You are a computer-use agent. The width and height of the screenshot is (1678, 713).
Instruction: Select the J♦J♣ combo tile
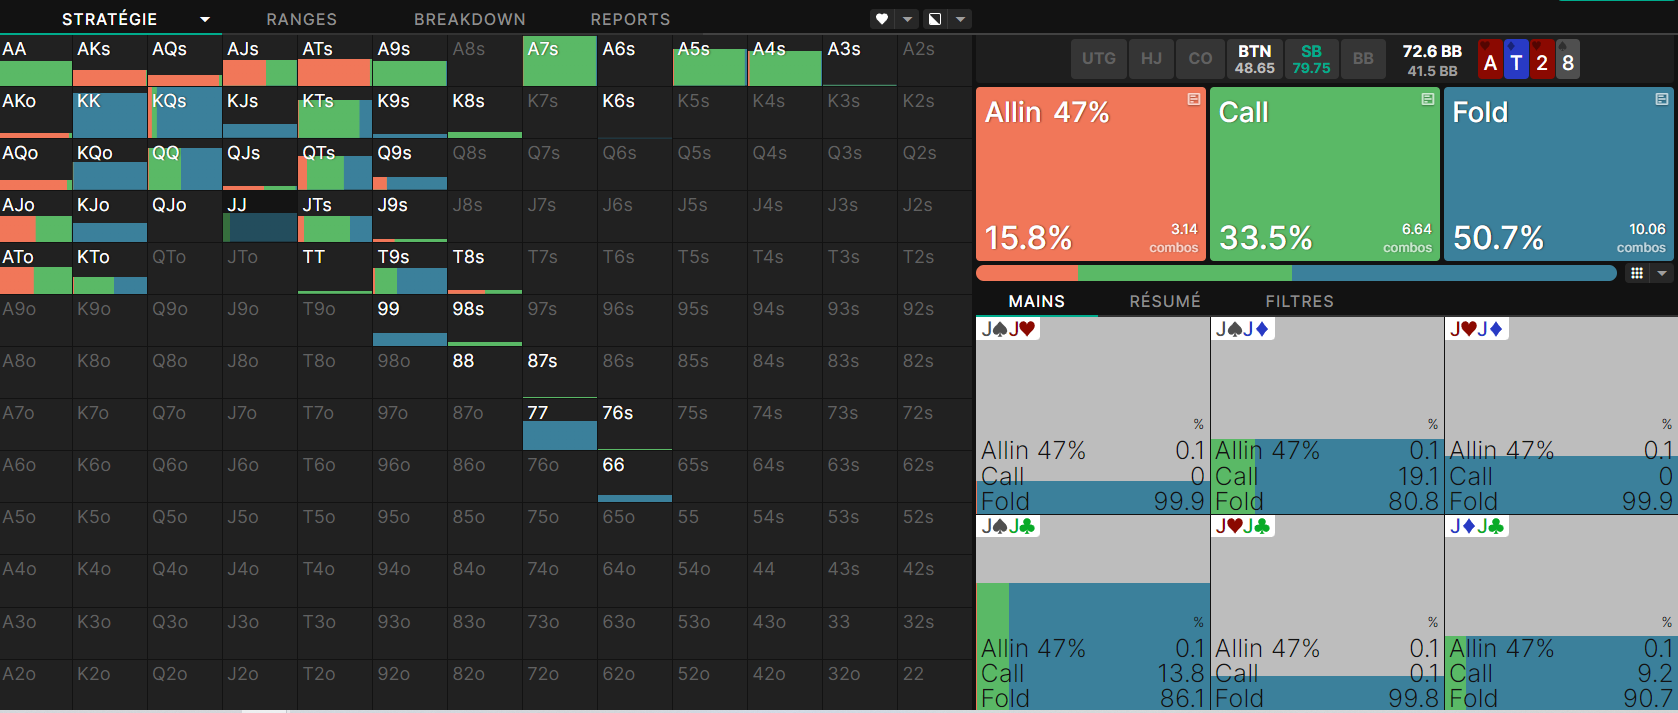point(1561,613)
